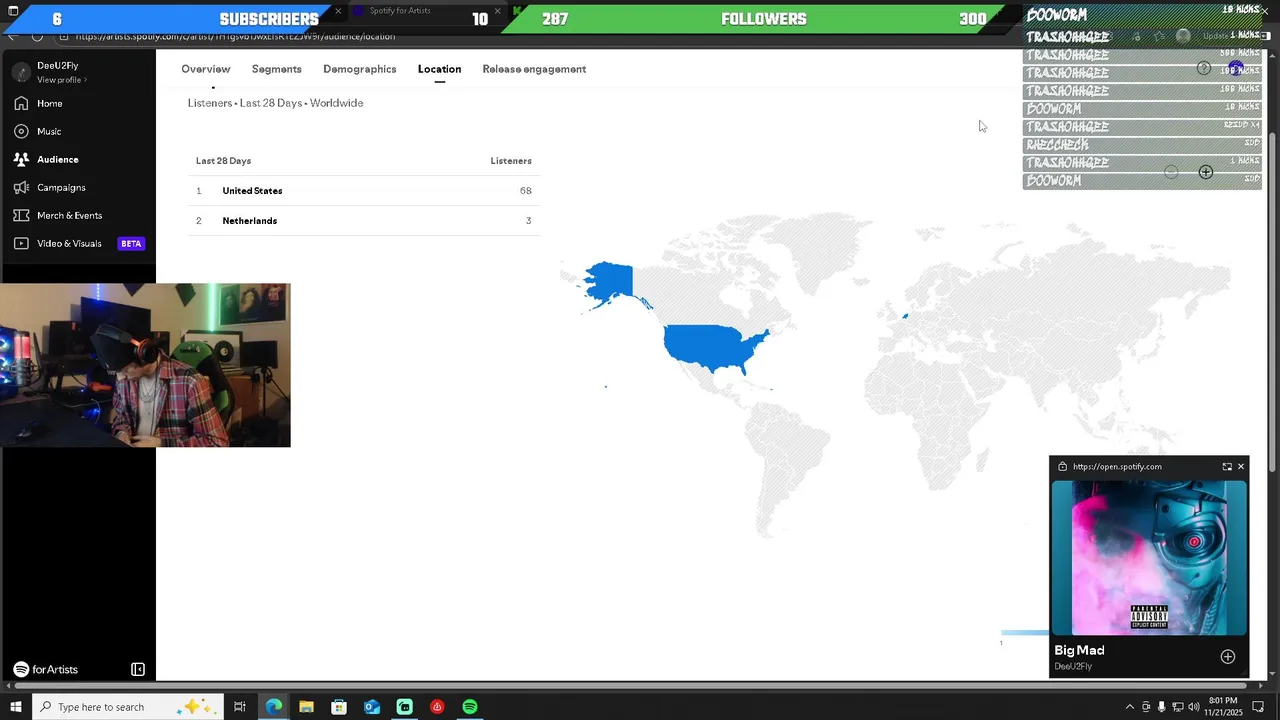Switch to the Overview tab

point(206,69)
